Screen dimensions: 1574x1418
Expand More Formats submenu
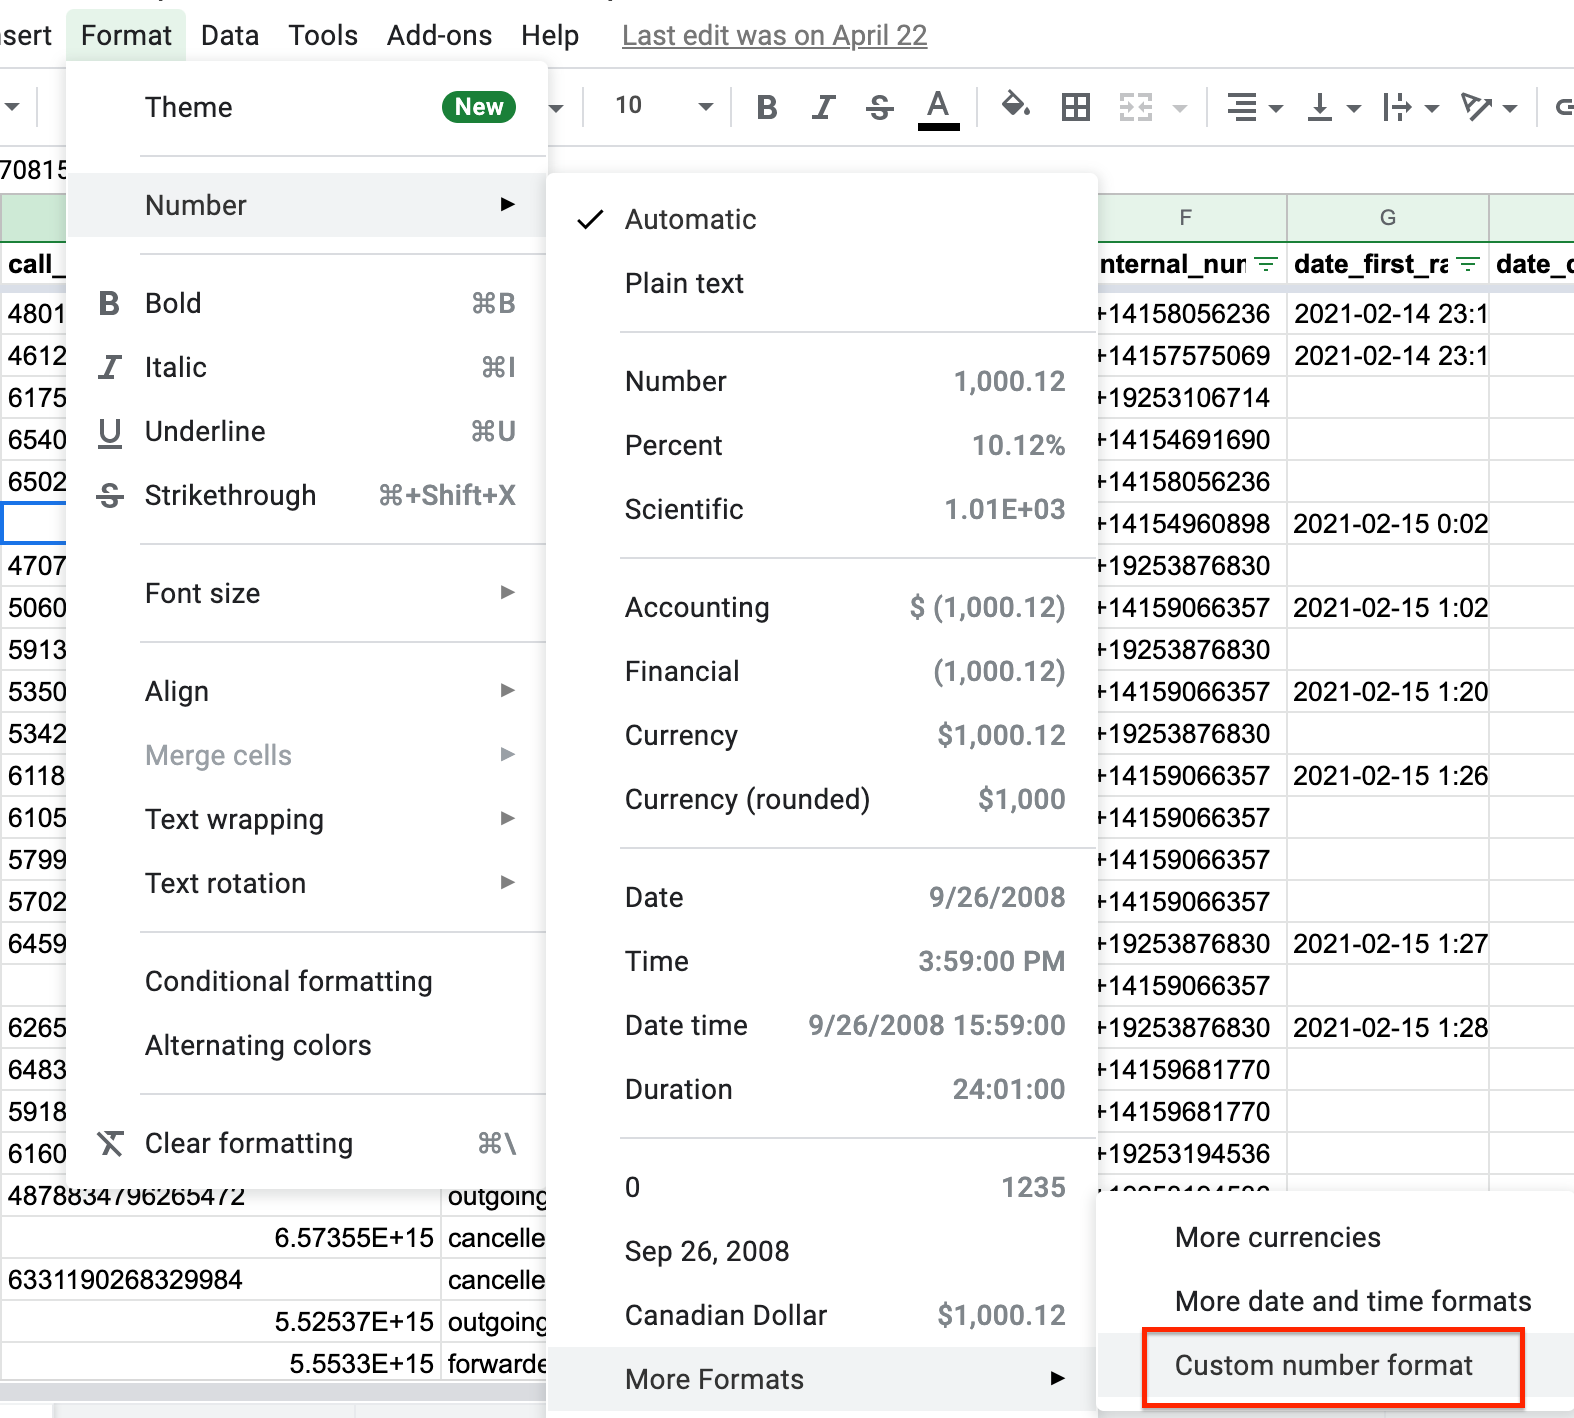(822, 1379)
